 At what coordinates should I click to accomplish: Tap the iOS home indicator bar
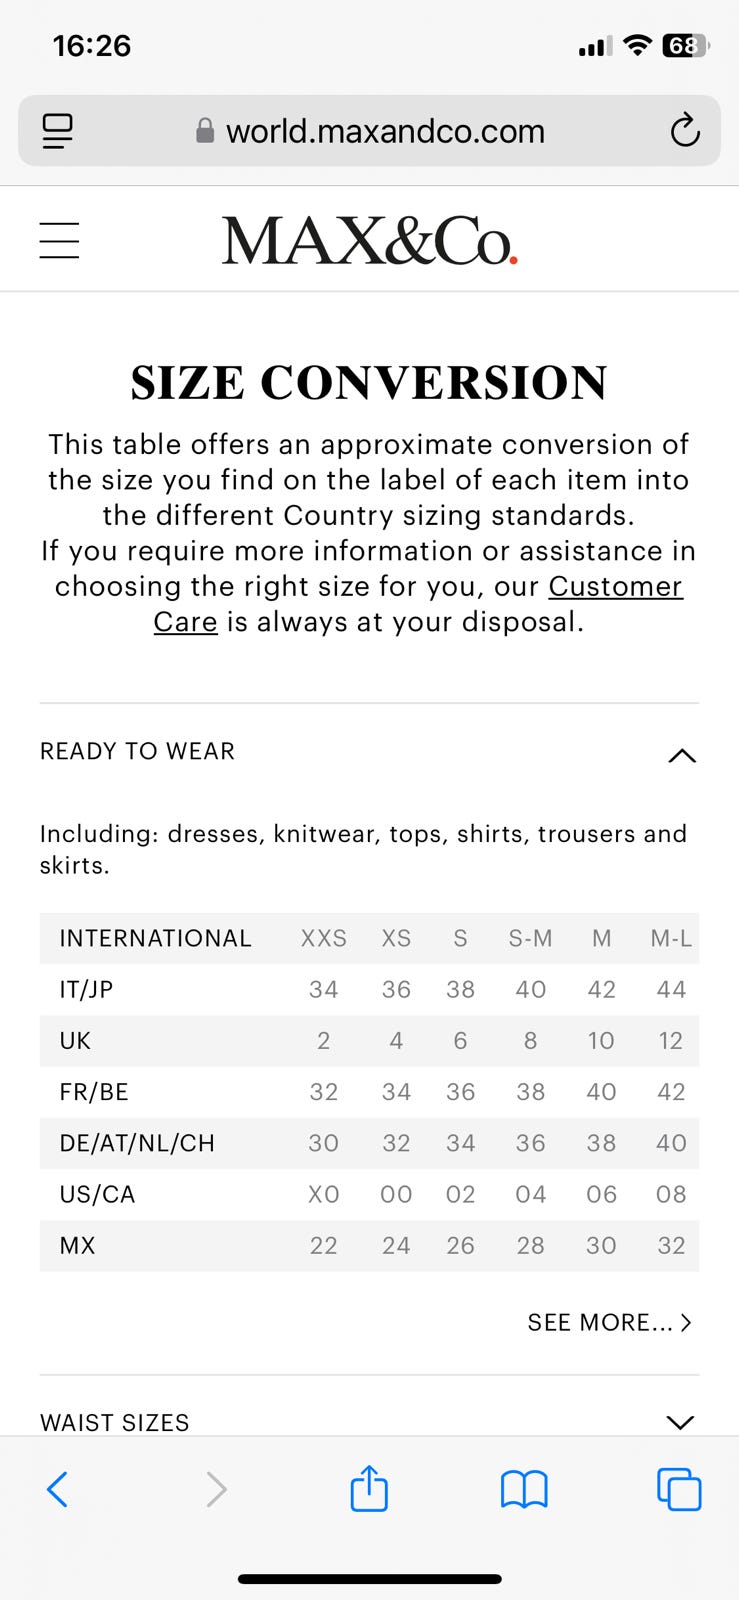(369, 1579)
